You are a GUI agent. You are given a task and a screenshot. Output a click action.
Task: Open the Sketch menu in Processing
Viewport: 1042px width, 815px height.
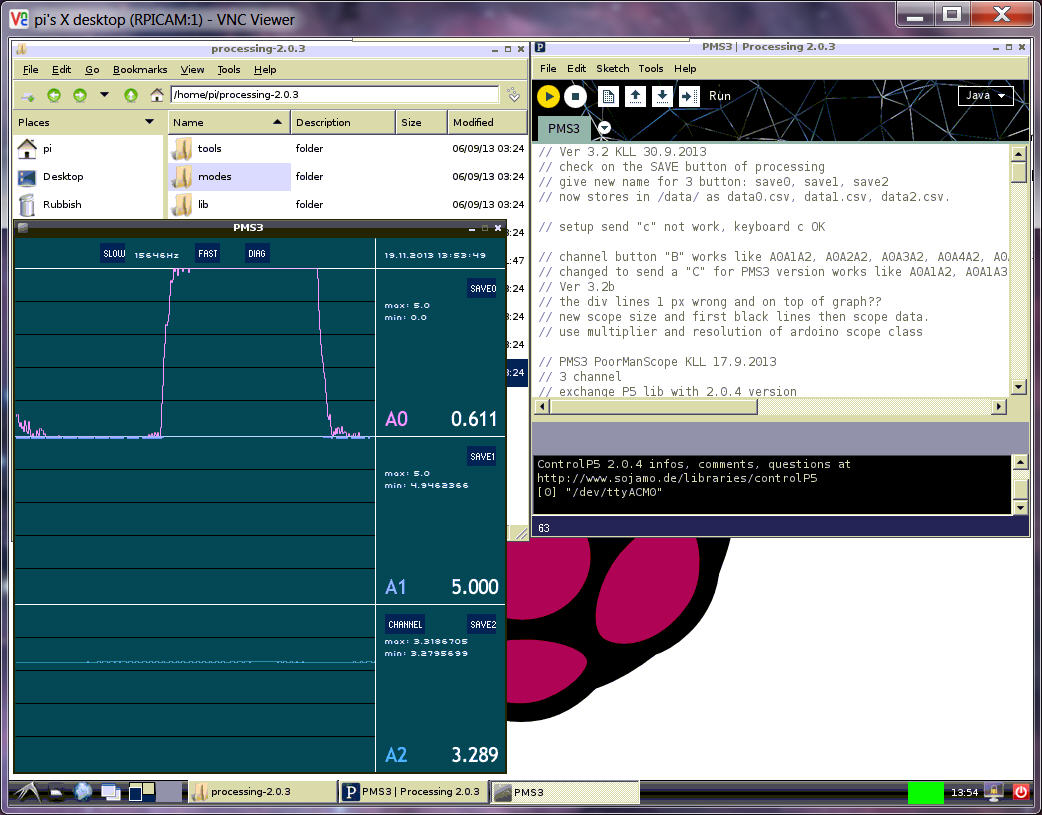pyautogui.click(x=612, y=69)
